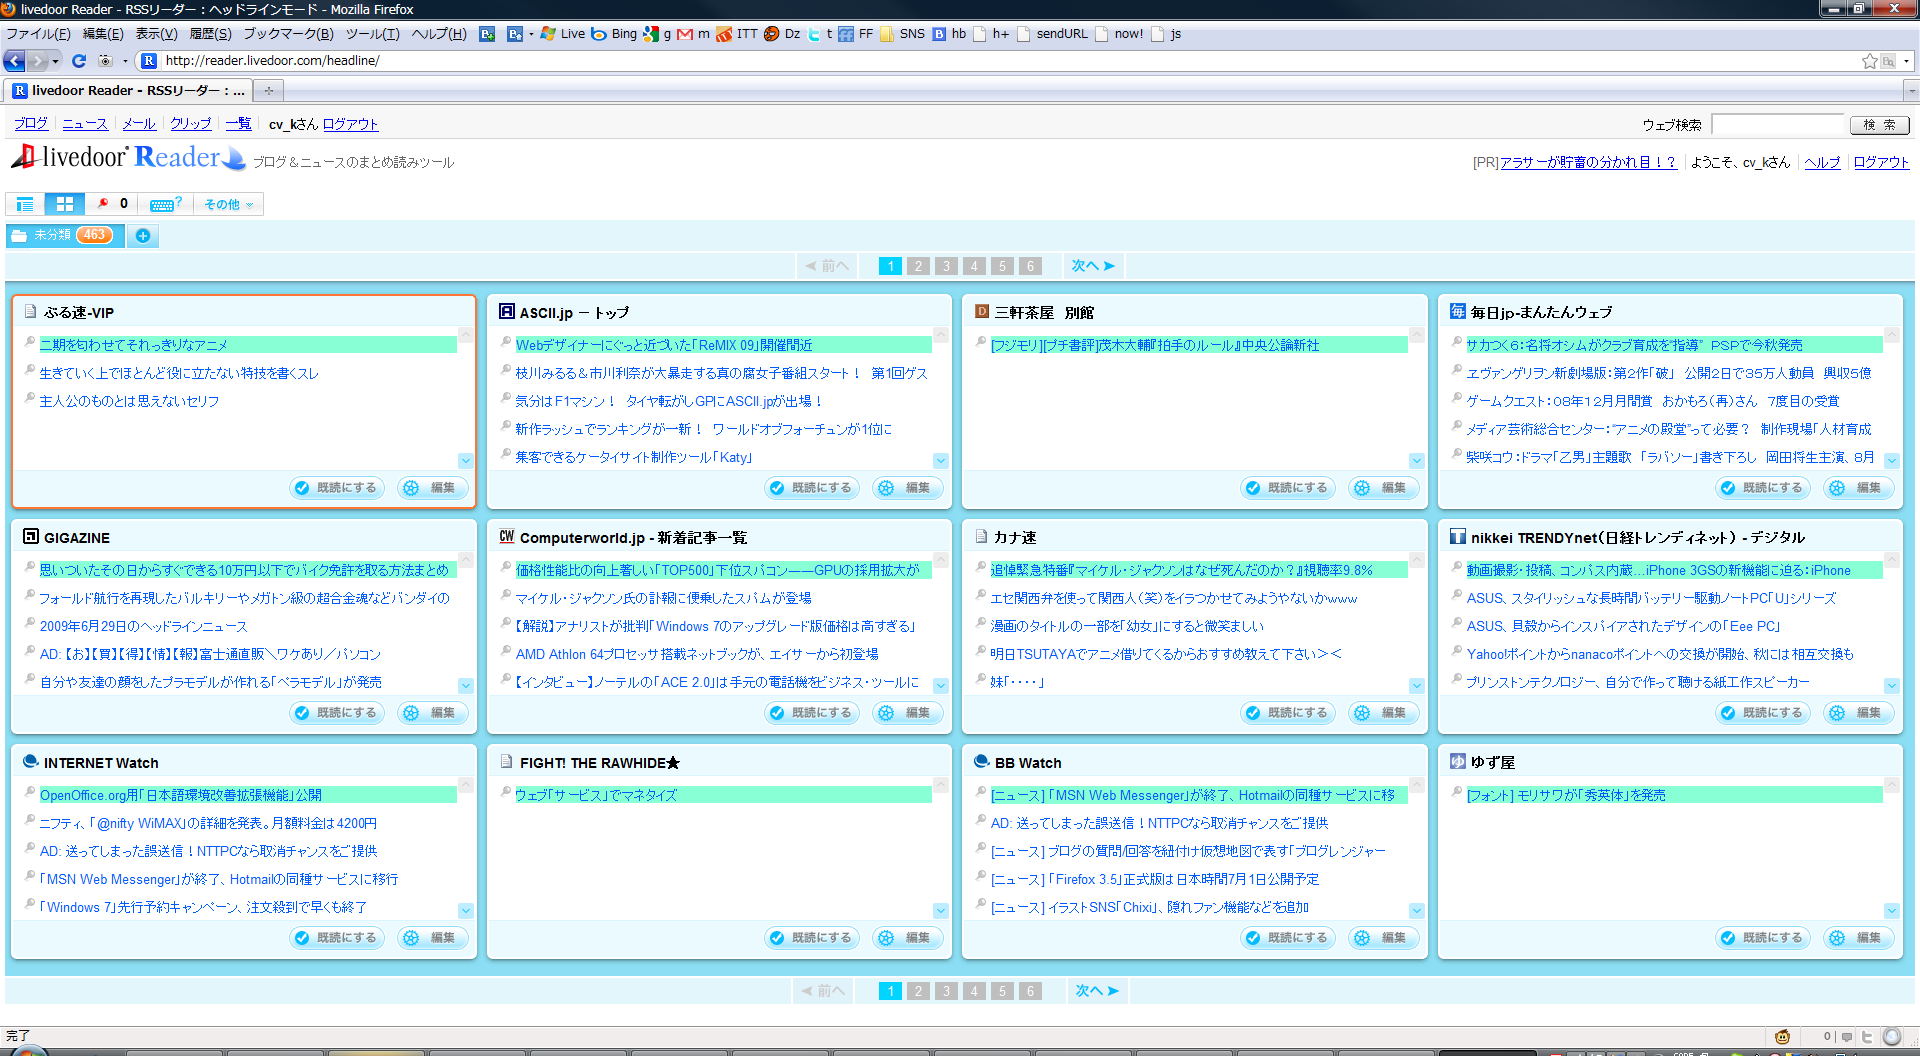Viewport: 1920px width, 1056px height.
Task: Select the 未分類 folder tab
Action: pyautogui.click(x=65, y=236)
